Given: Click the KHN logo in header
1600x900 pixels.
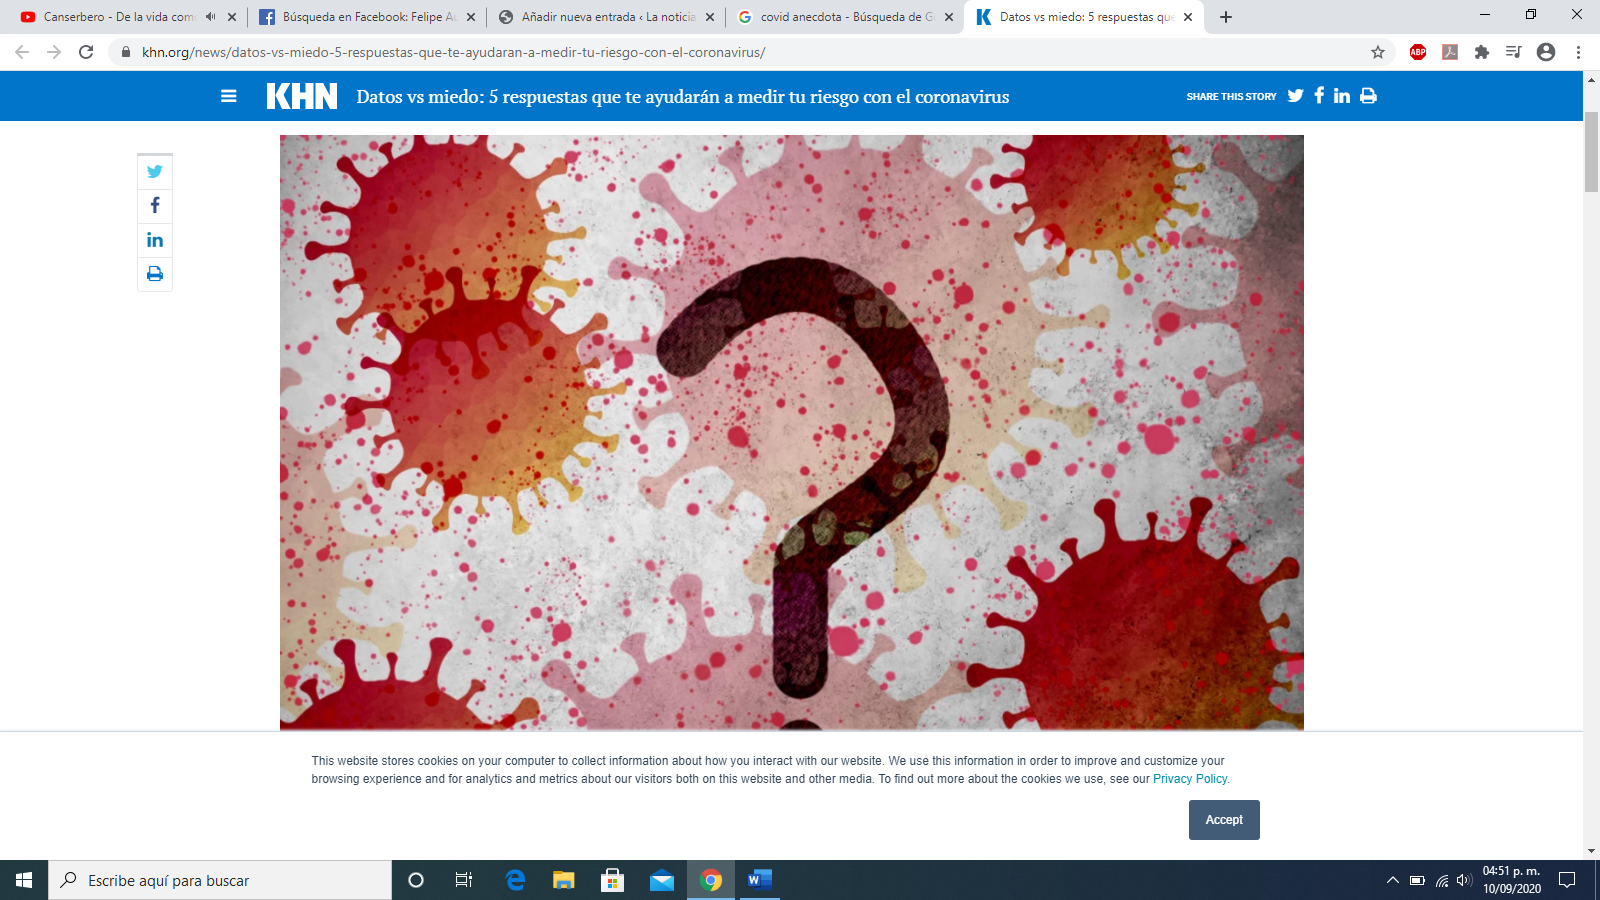Looking at the screenshot, I should [301, 96].
